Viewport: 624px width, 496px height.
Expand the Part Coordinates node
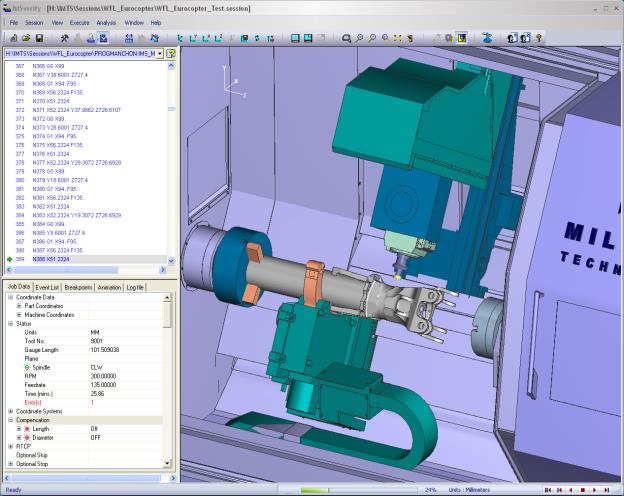[19, 306]
